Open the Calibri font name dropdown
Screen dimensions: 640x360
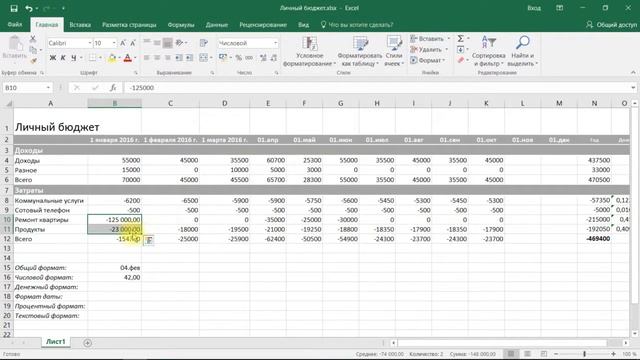(x=90, y=43)
